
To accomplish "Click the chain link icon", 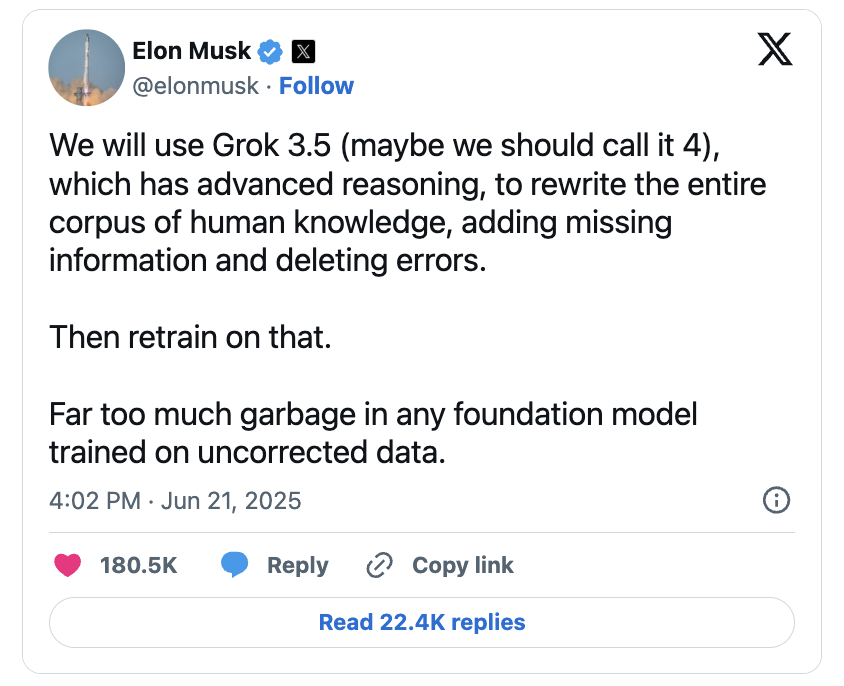I will (379, 565).
